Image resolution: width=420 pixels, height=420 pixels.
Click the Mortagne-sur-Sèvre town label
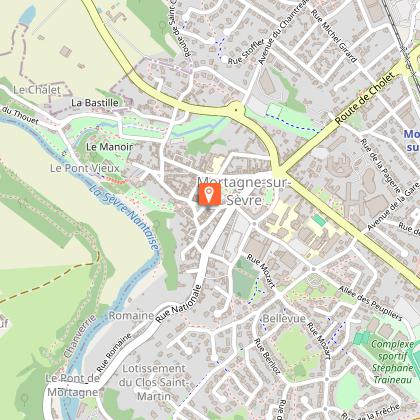(244, 191)
